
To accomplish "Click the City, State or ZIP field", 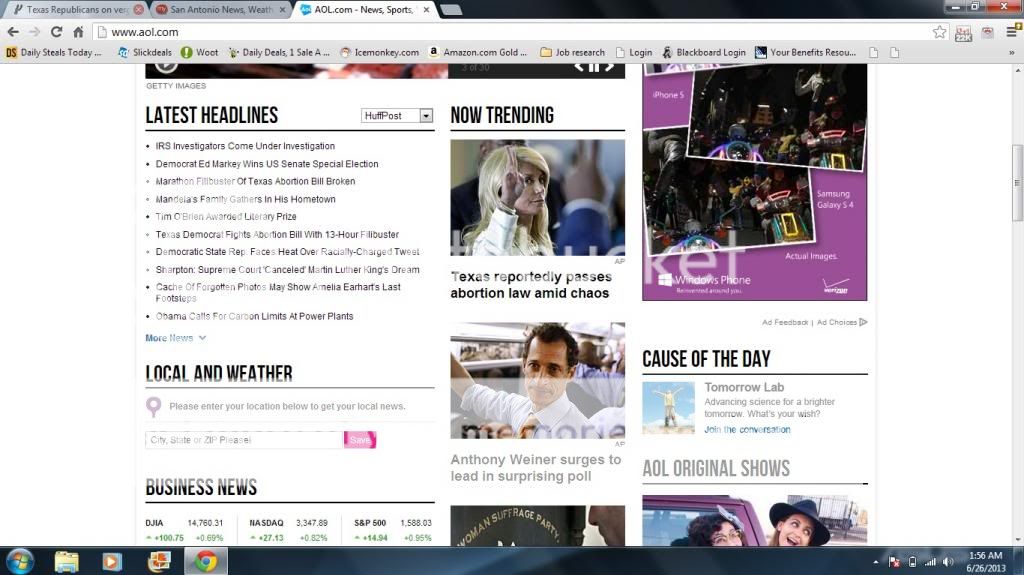I will tap(244, 440).
